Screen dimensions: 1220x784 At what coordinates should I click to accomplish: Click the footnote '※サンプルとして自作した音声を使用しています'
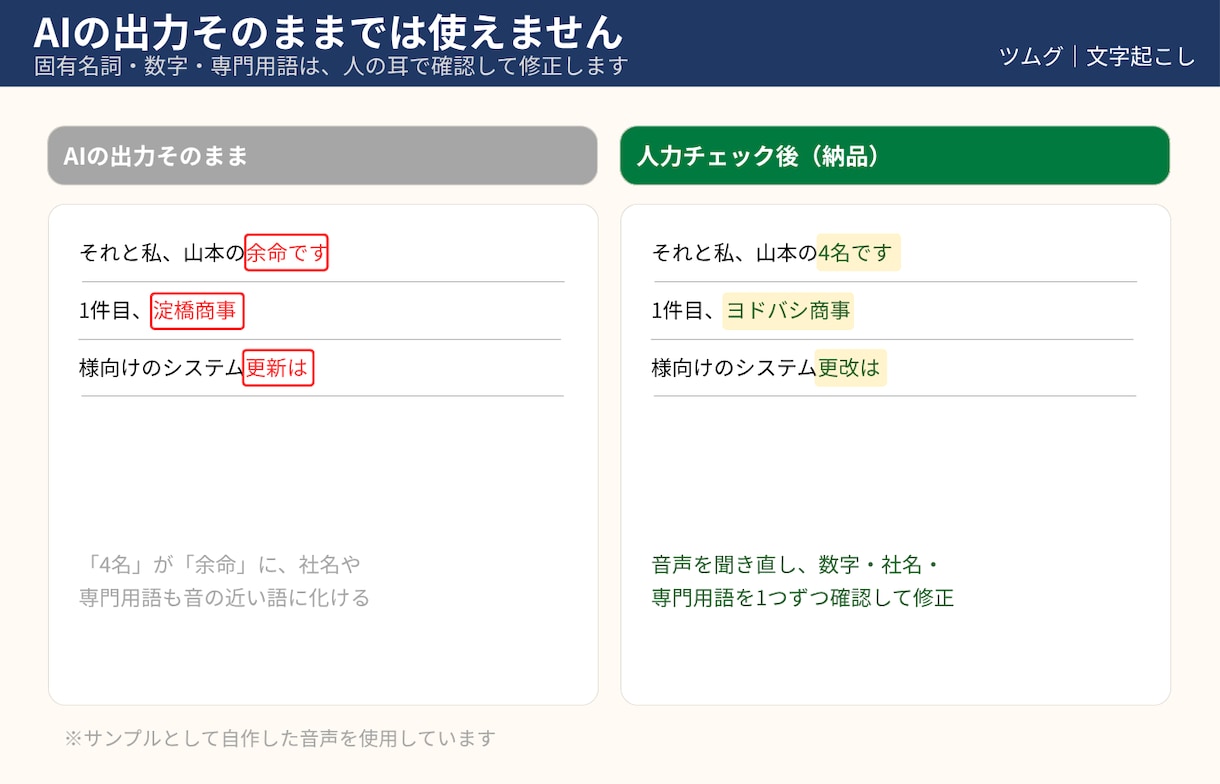(280, 738)
